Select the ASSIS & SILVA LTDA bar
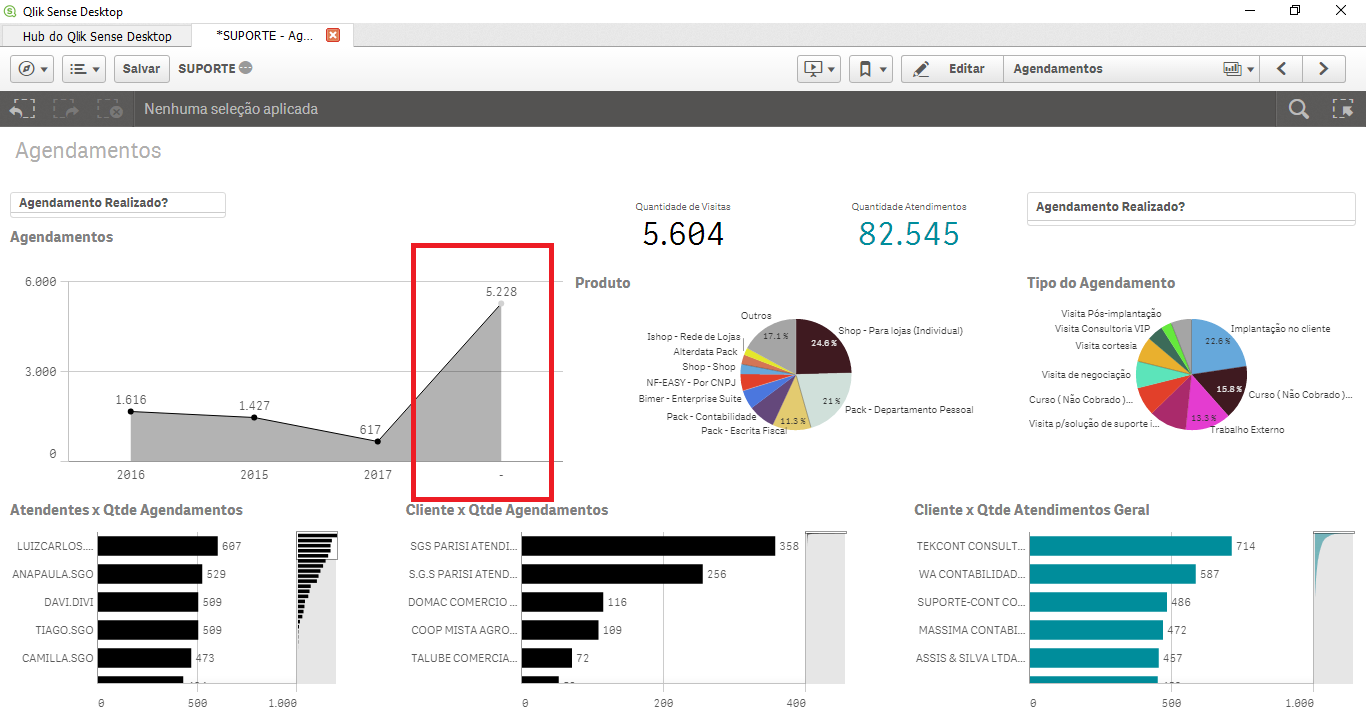The height and width of the screenshot is (726, 1366). [1094, 658]
